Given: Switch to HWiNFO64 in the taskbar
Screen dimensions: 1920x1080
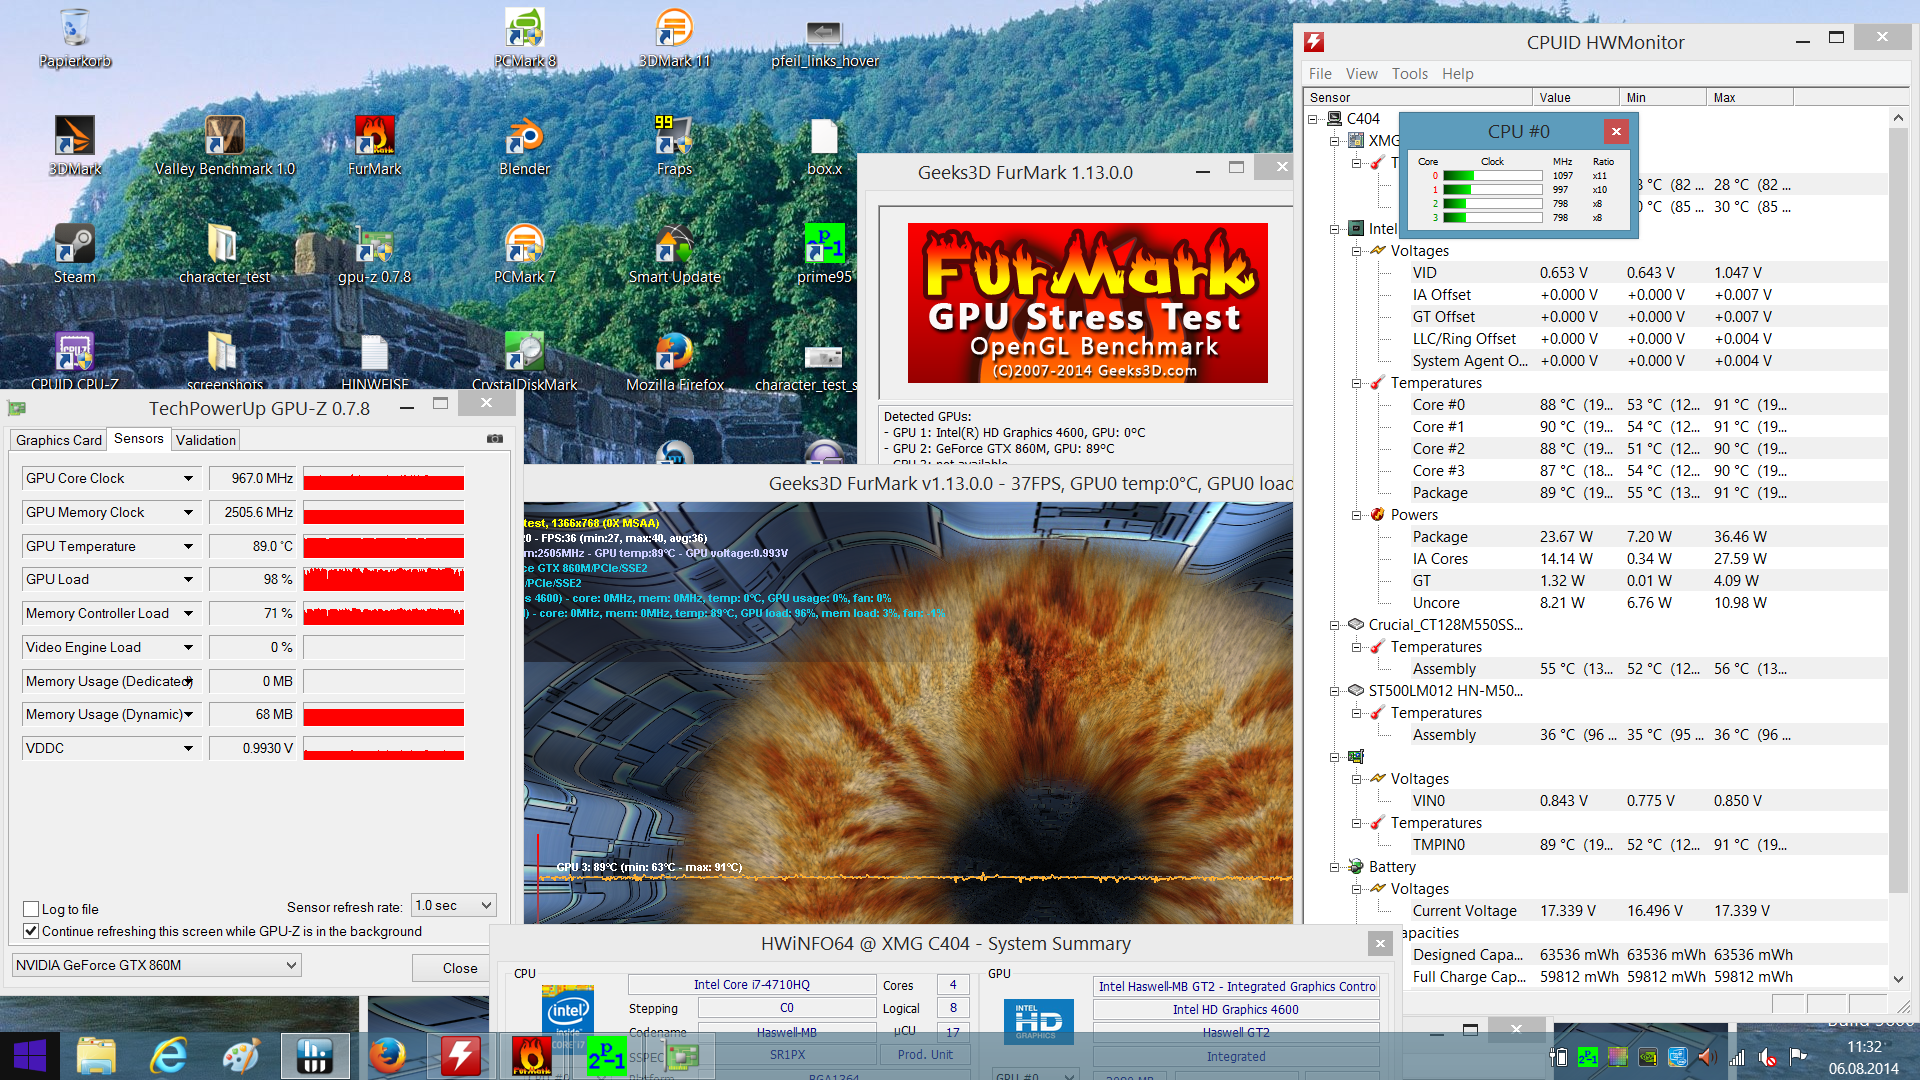Looking at the screenshot, I should click(x=314, y=1056).
